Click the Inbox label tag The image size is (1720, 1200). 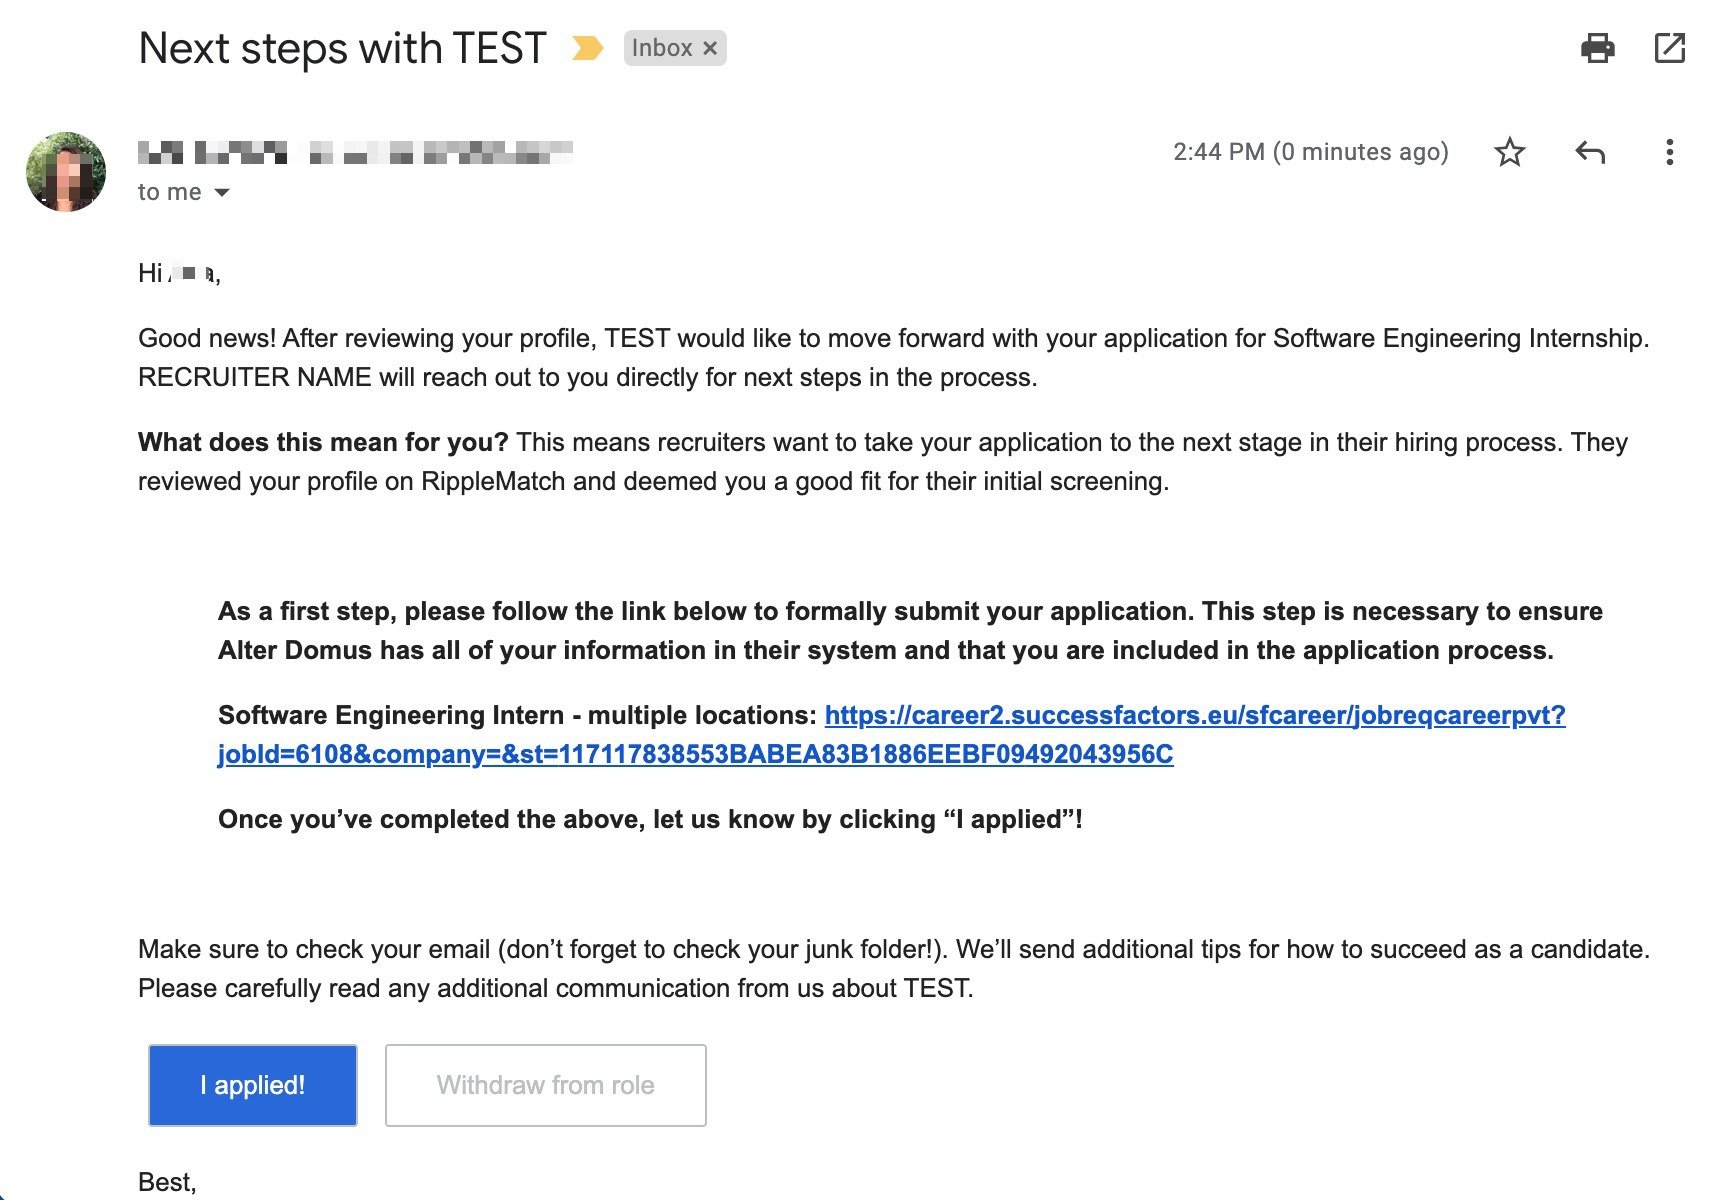[x=661, y=48]
